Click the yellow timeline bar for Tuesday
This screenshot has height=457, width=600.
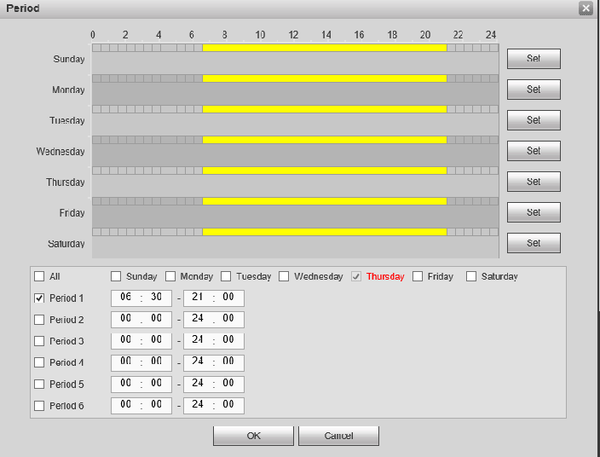tap(324, 109)
